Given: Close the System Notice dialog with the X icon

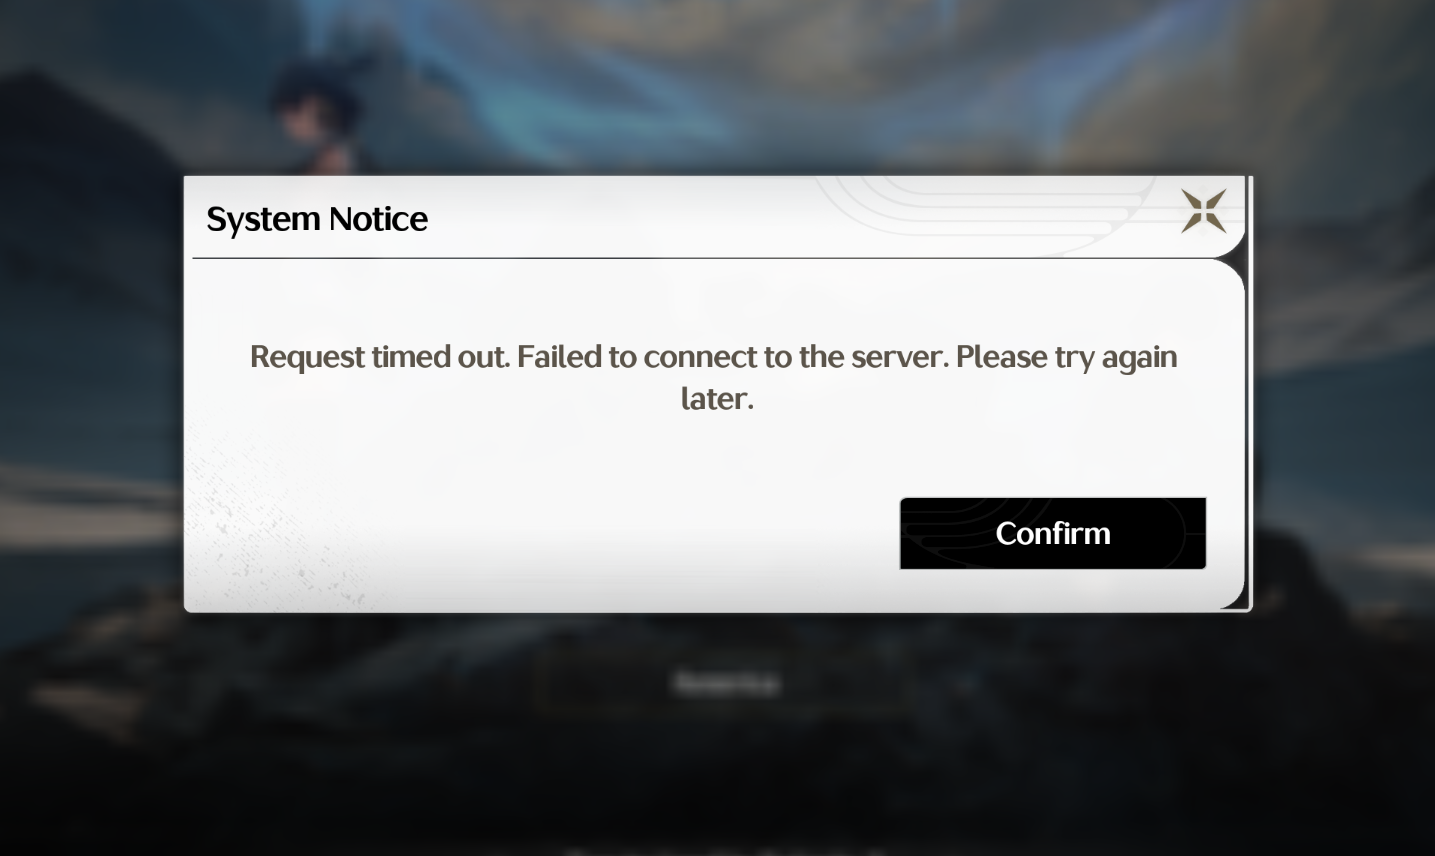Looking at the screenshot, I should (1203, 211).
